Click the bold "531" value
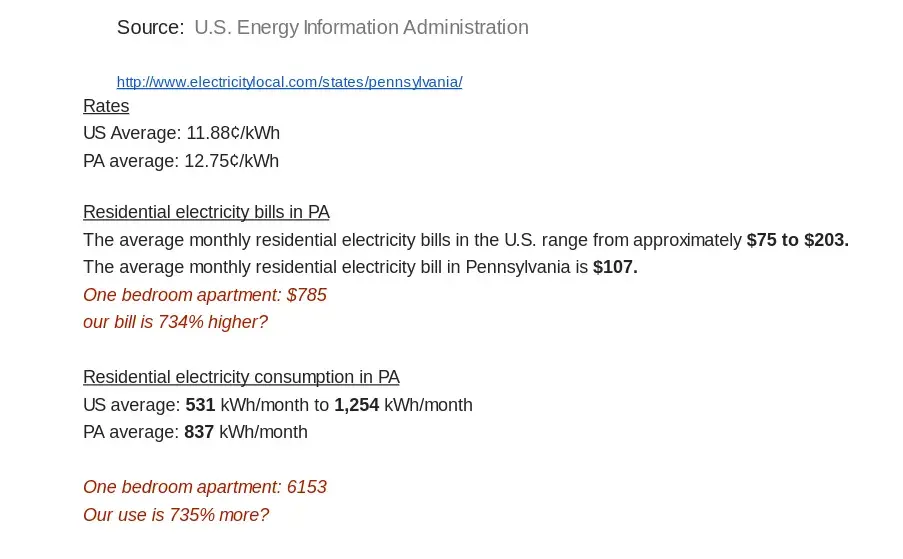 200,405
